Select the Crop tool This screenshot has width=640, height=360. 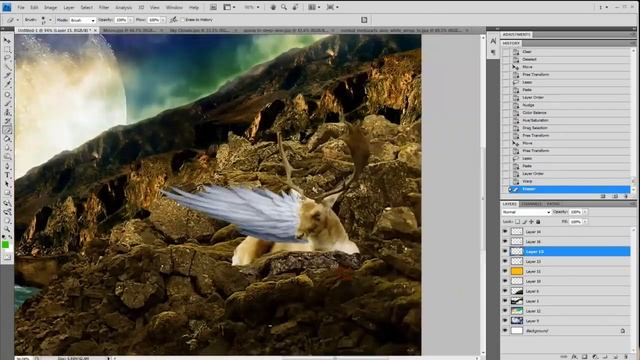[x=7, y=76]
